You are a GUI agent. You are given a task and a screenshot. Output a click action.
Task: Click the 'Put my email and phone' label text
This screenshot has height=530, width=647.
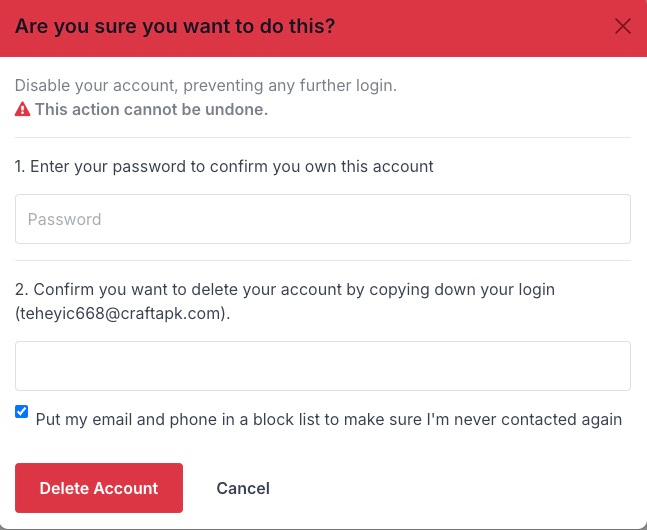[328, 419]
